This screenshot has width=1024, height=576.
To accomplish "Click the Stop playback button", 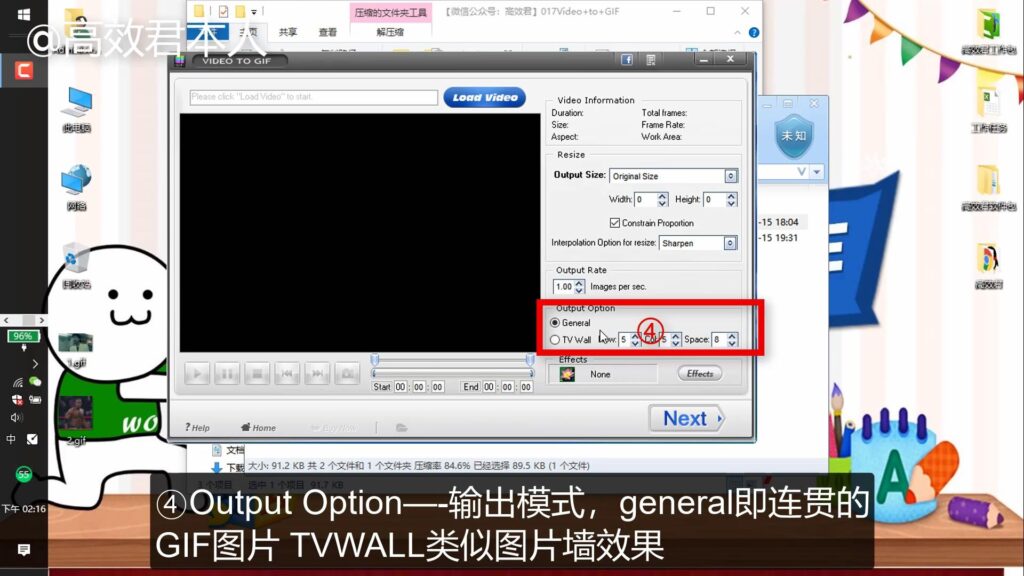I will coord(257,374).
